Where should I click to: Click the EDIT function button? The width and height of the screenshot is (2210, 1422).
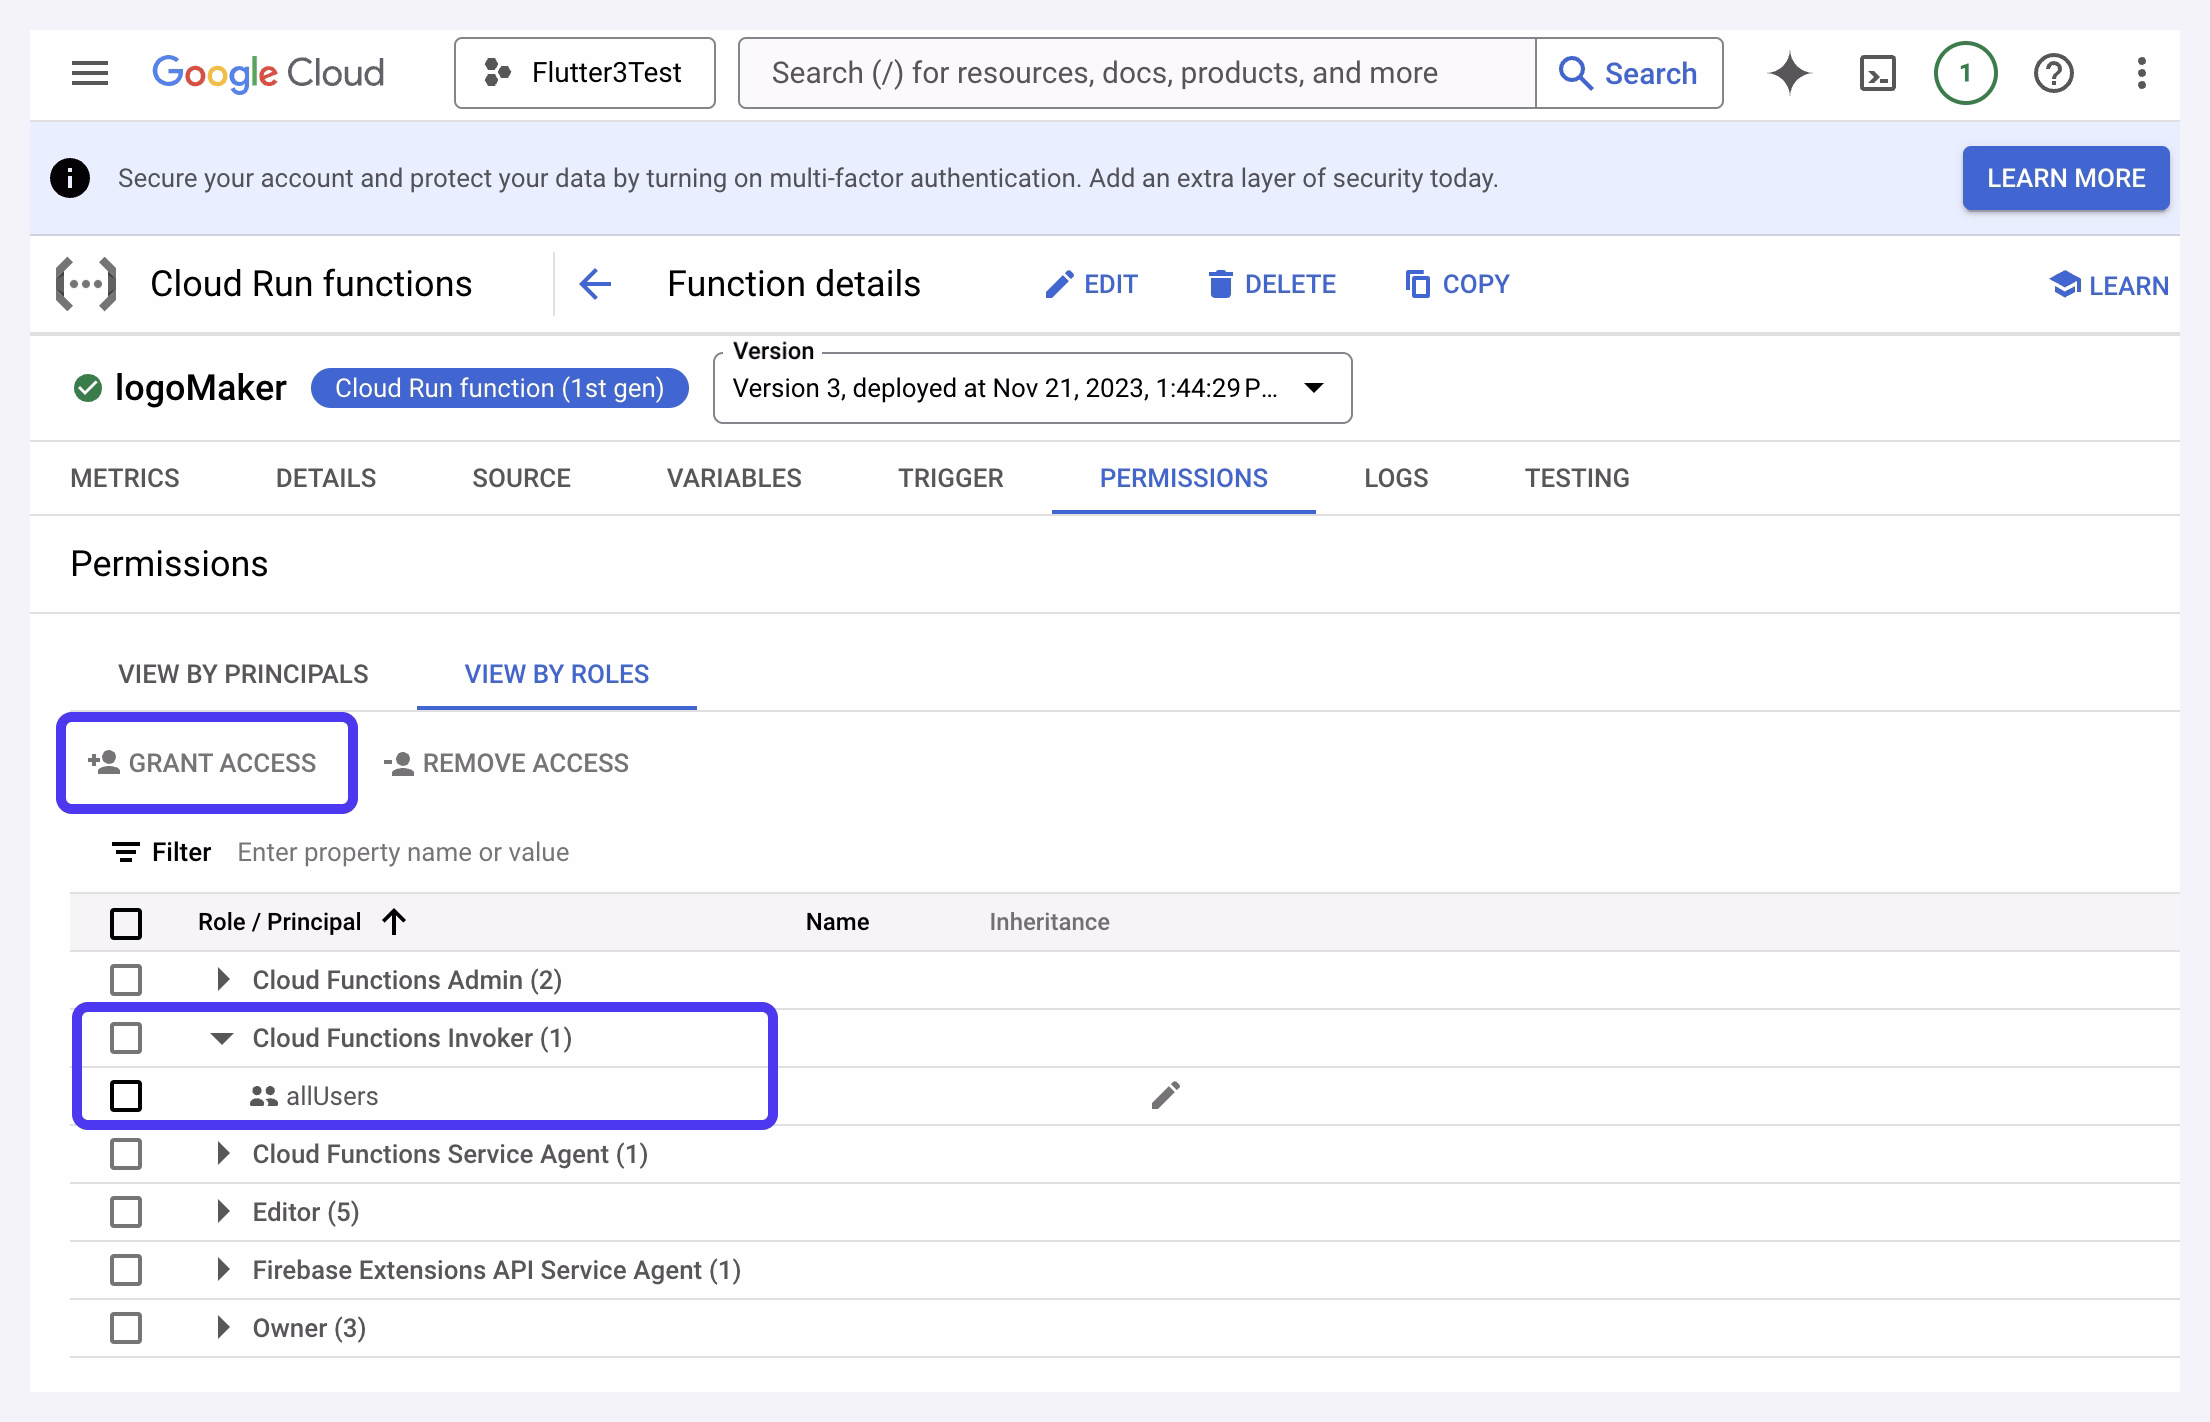click(1091, 284)
